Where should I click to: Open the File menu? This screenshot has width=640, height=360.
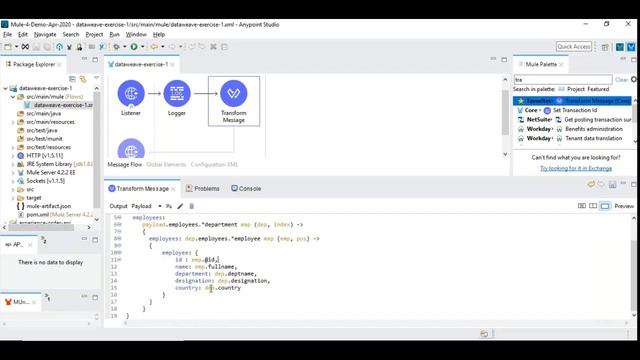click(x=7, y=35)
